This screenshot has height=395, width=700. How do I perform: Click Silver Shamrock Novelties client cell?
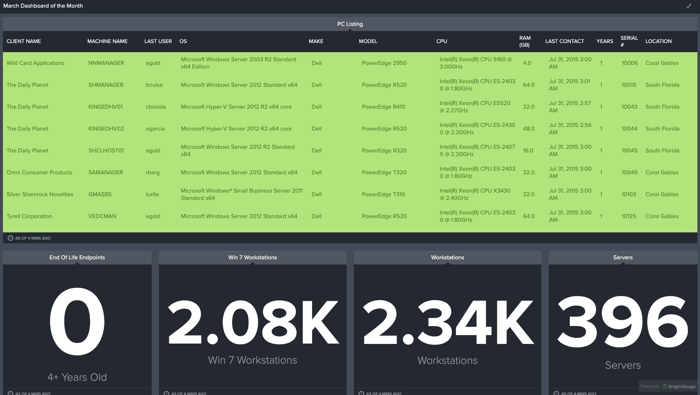point(40,194)
